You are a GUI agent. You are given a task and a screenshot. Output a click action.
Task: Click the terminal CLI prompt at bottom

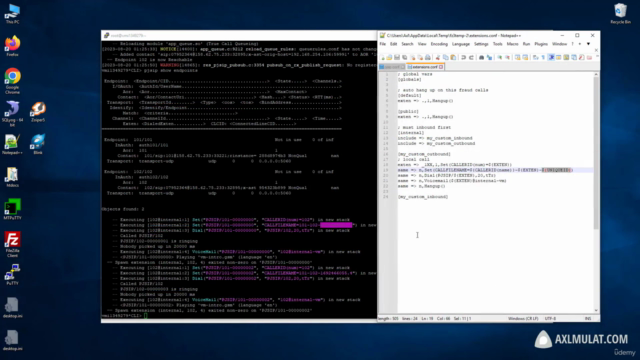coord(124,316)
